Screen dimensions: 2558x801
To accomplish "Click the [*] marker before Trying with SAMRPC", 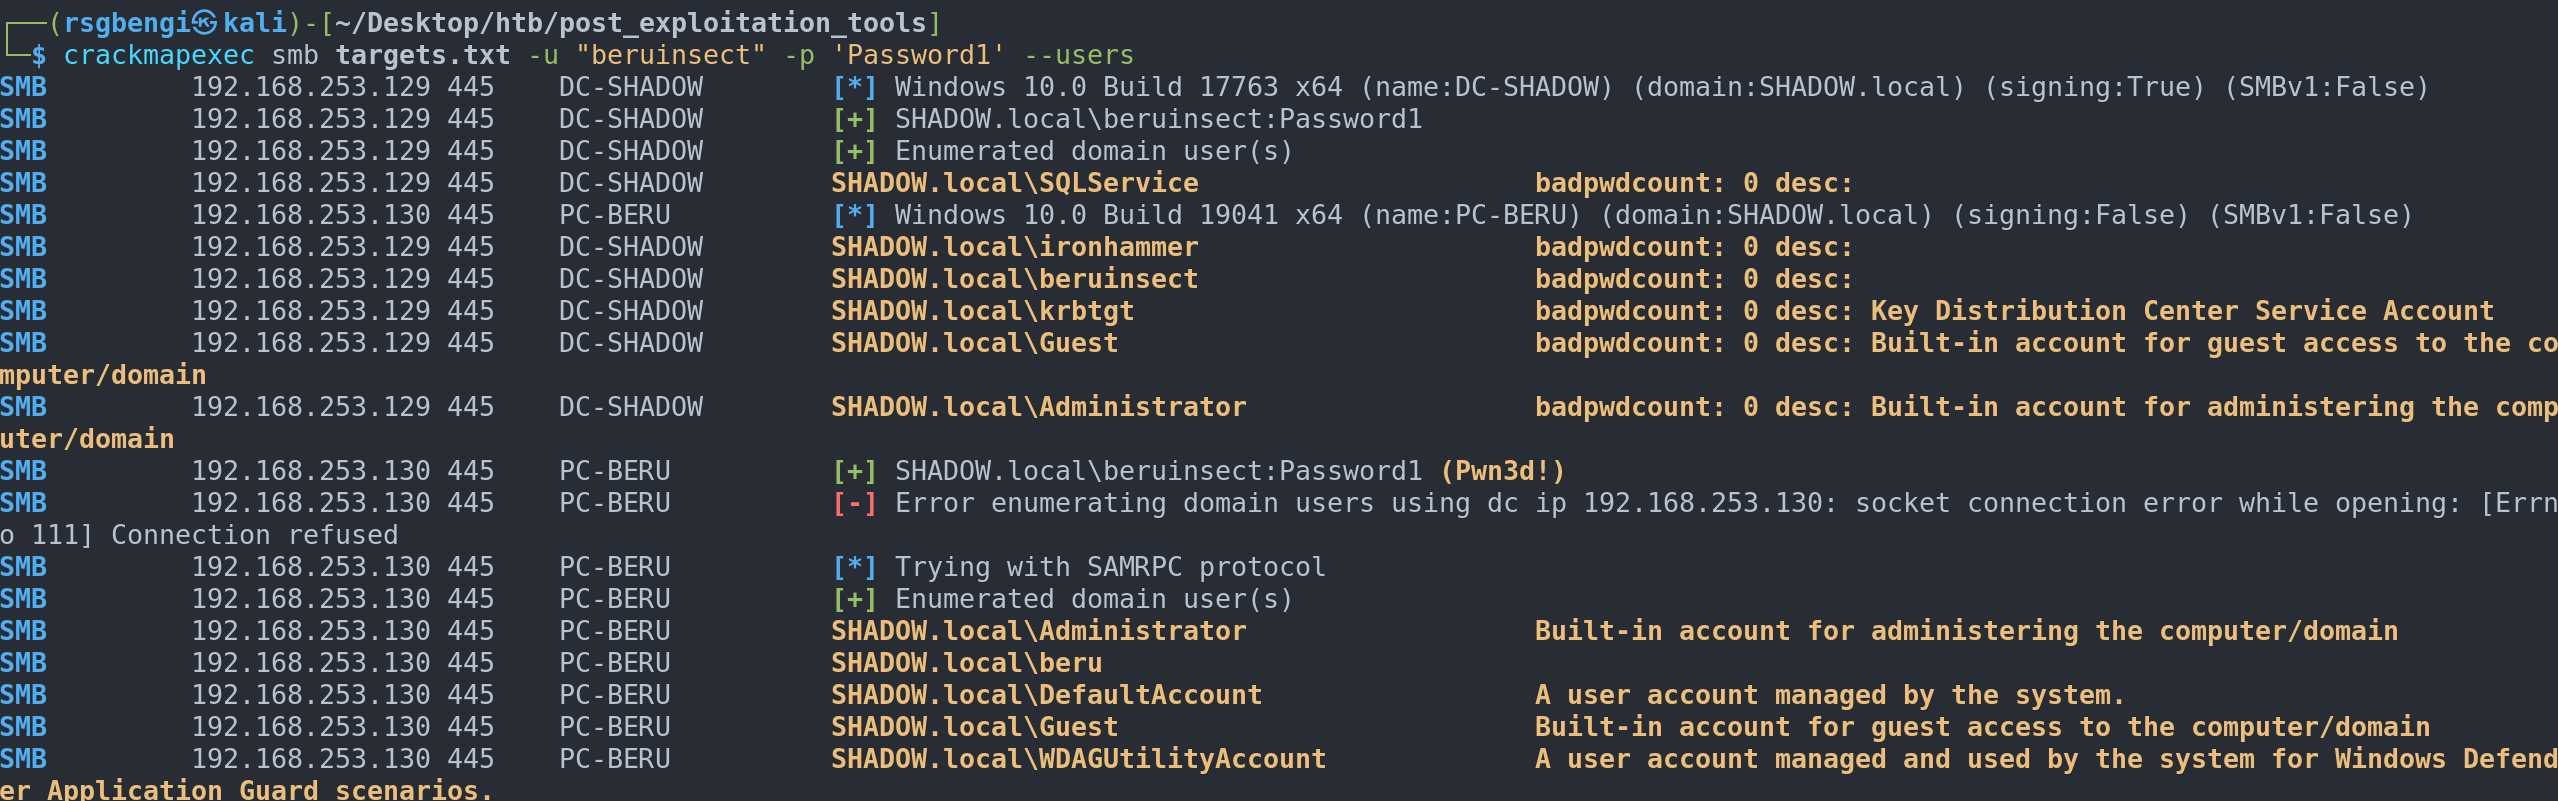I will tap(854, 567).
